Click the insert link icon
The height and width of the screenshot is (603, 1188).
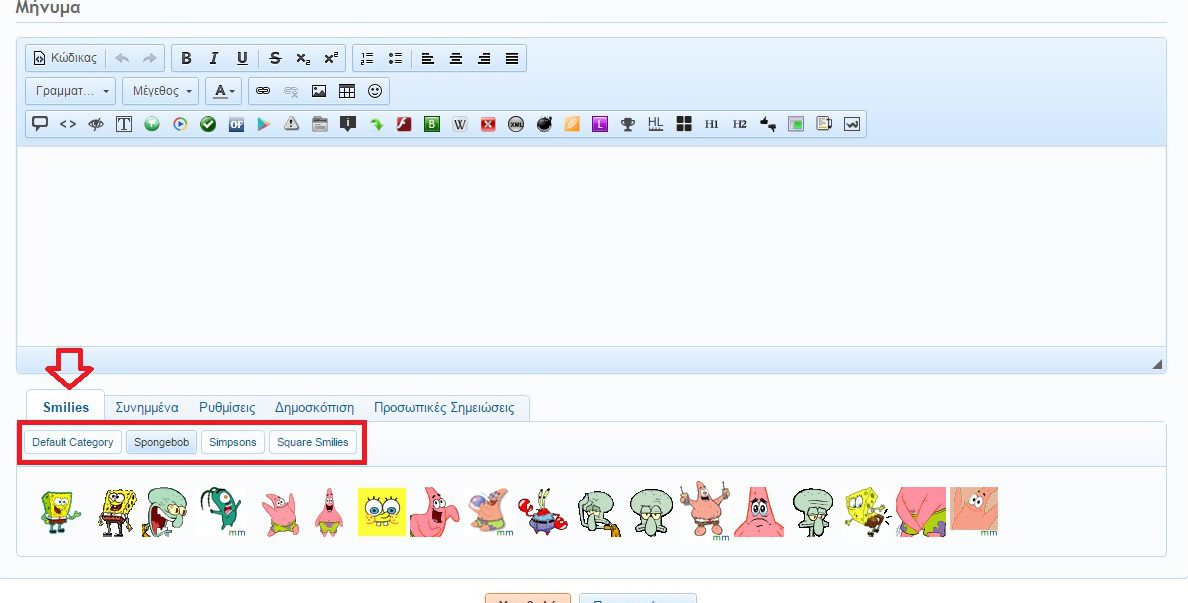pos(263,91)
